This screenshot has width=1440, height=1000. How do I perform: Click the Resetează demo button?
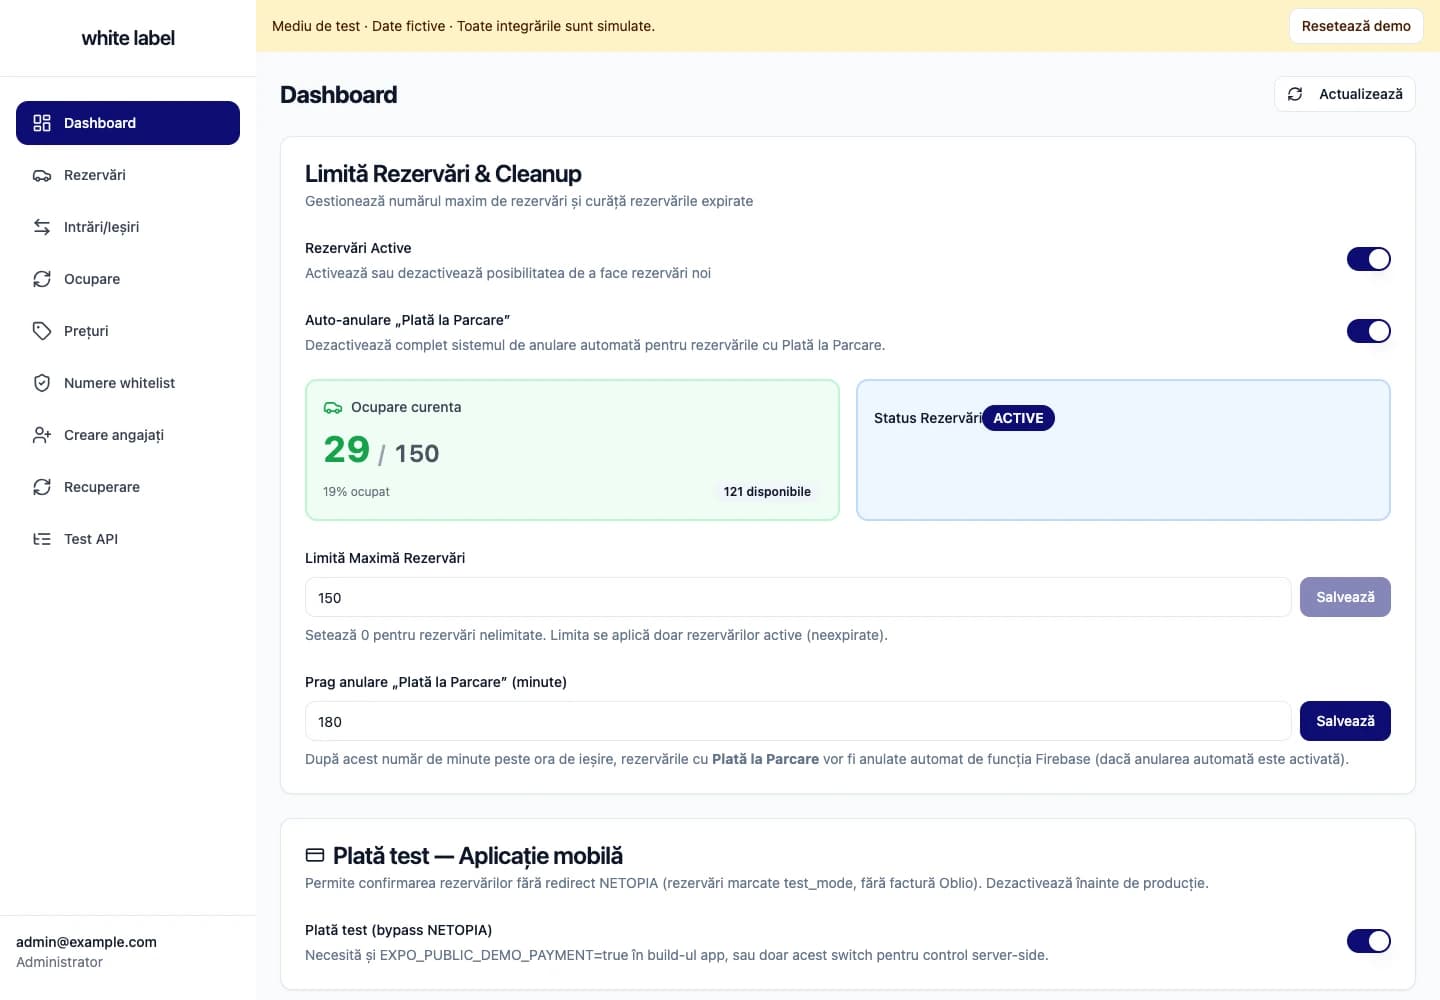click(x=1356, y=26)
